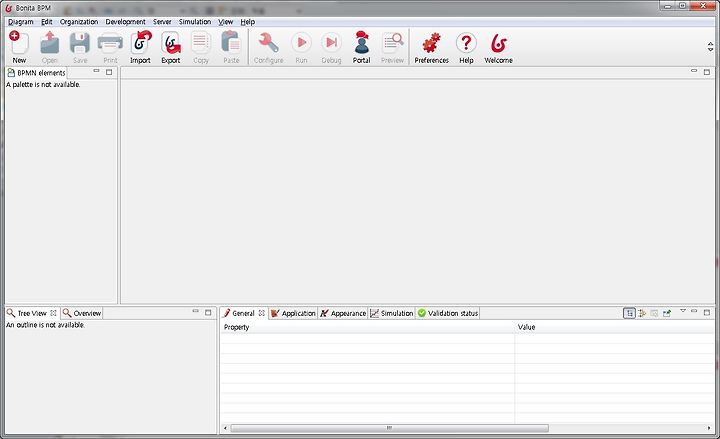This screenshot has height=439, width=720.
Task: Open the Validation status tab
Action: 448,313
